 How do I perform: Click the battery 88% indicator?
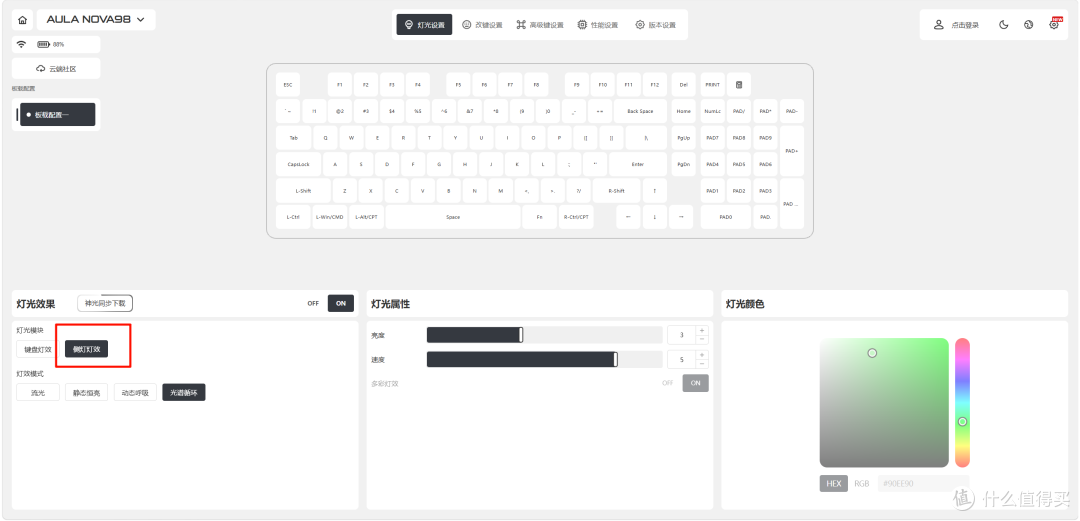pos(50,45)
